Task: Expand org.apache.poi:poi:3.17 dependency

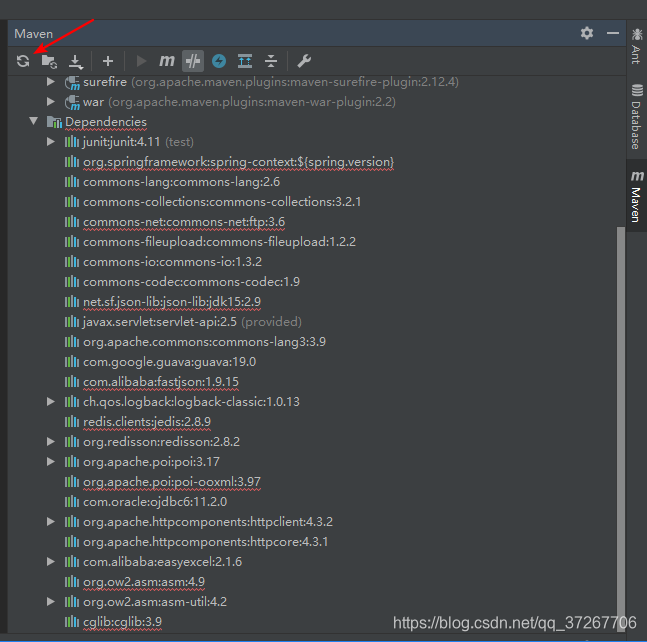Action: [x=51, y=461]
